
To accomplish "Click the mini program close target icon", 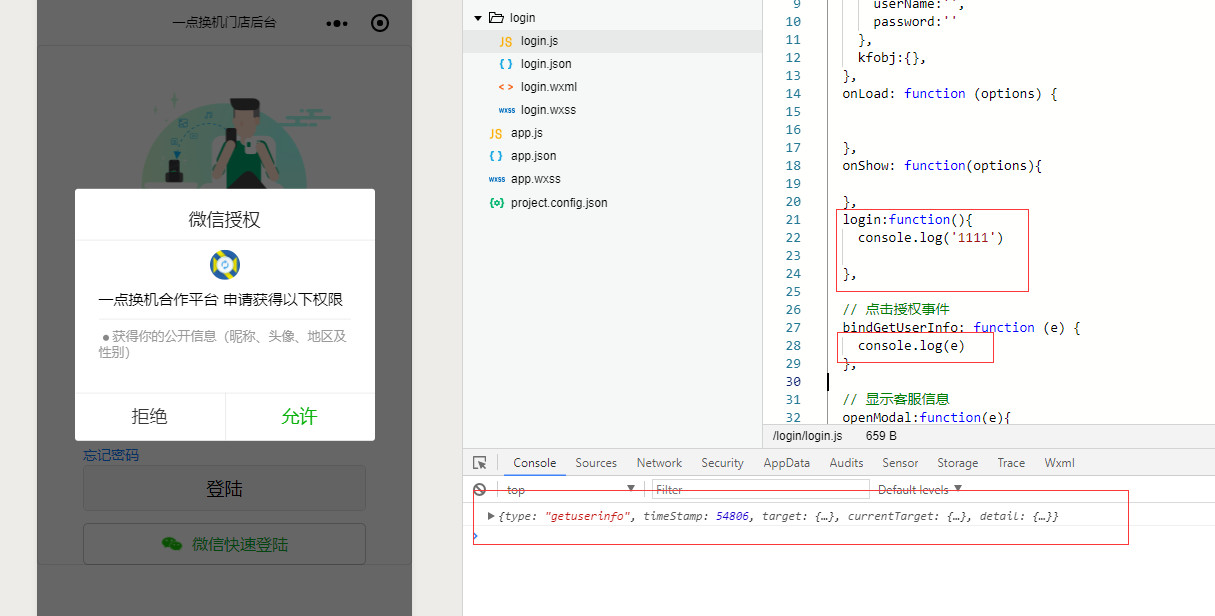I will pyautogui.click(x=380, y=23).
